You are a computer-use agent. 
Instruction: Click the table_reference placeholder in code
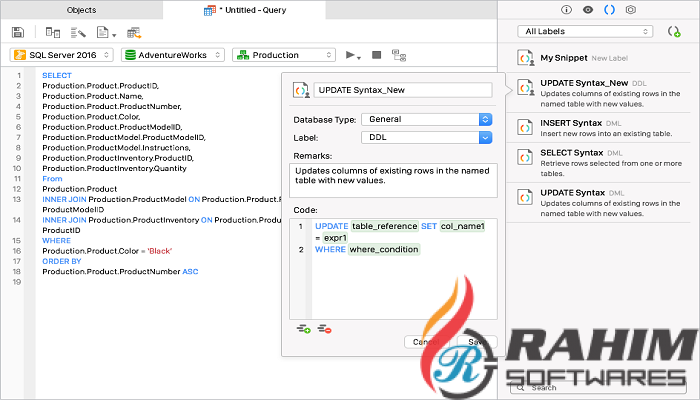tap(384, 226)
